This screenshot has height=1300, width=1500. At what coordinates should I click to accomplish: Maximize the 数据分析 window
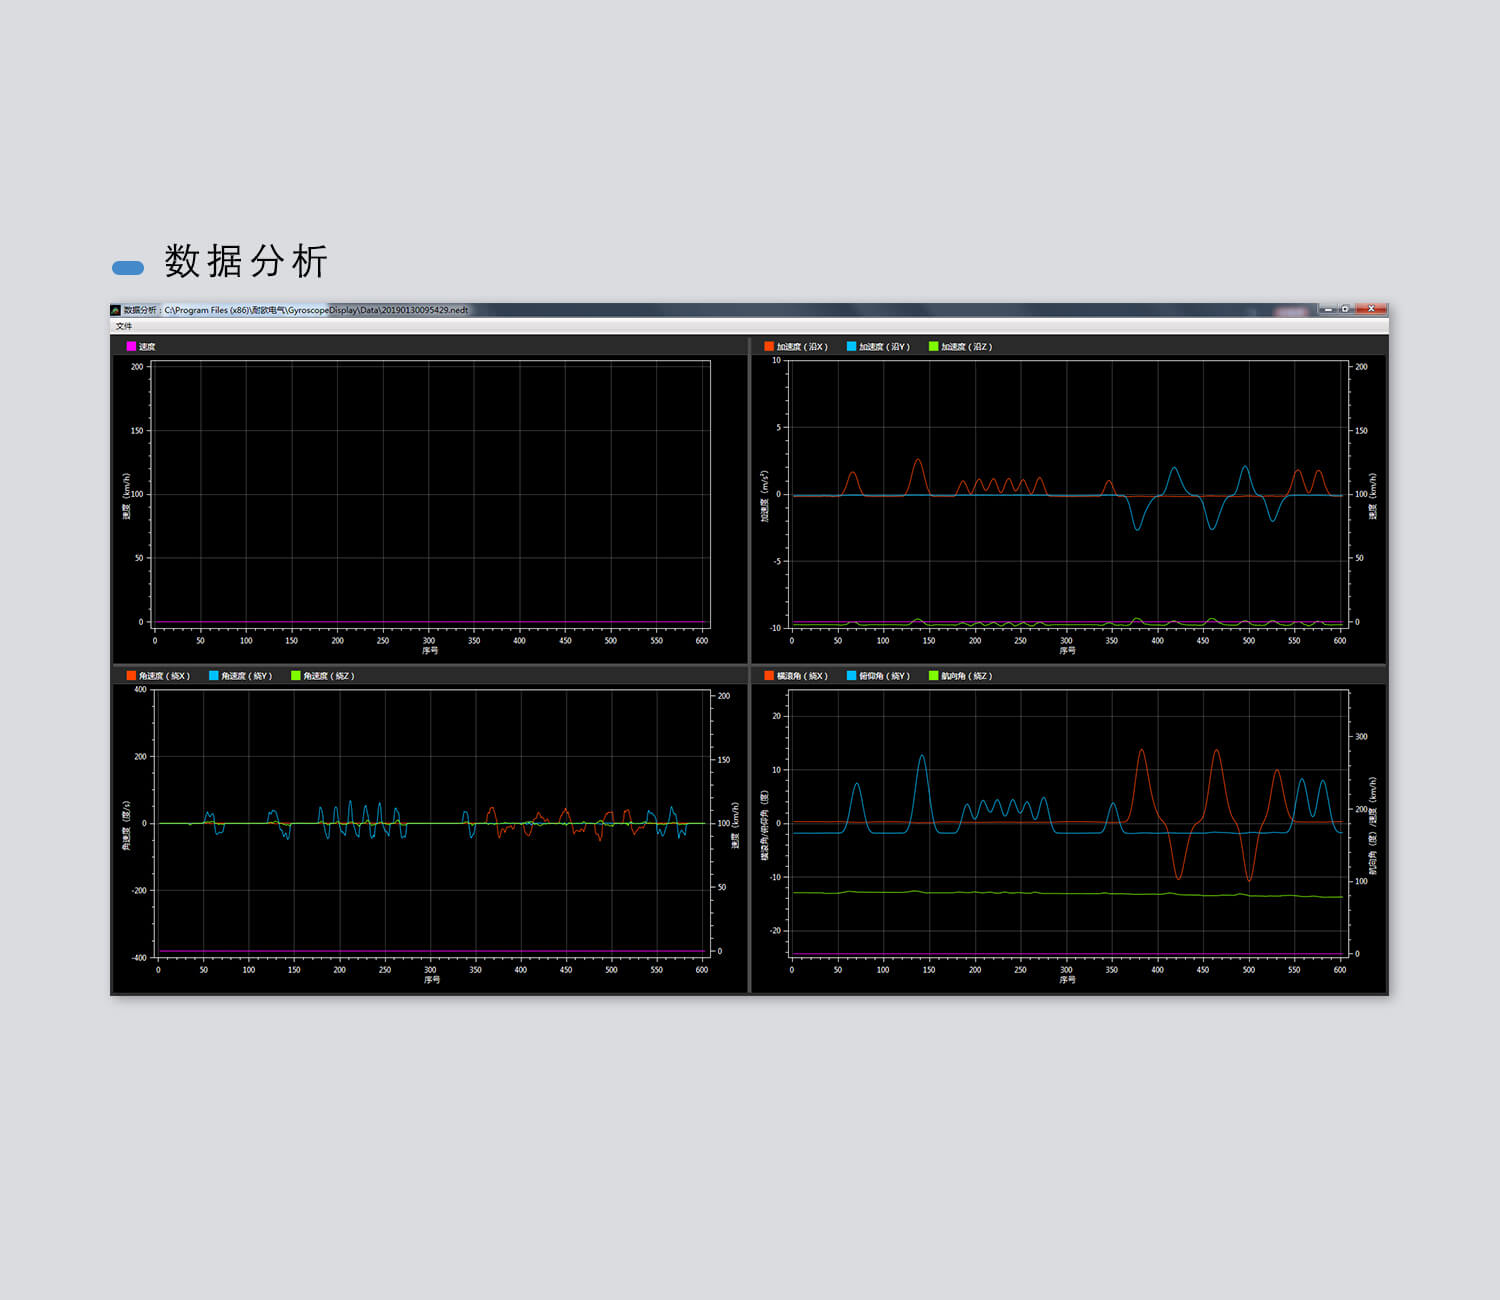click(1346, 309)
